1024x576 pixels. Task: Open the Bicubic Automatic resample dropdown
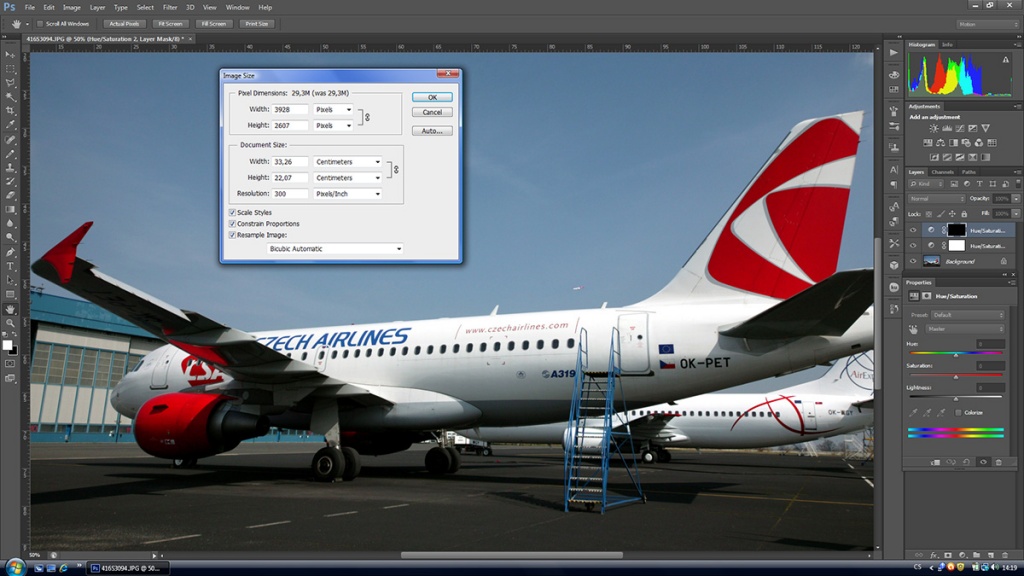click(x=334, y=249)
